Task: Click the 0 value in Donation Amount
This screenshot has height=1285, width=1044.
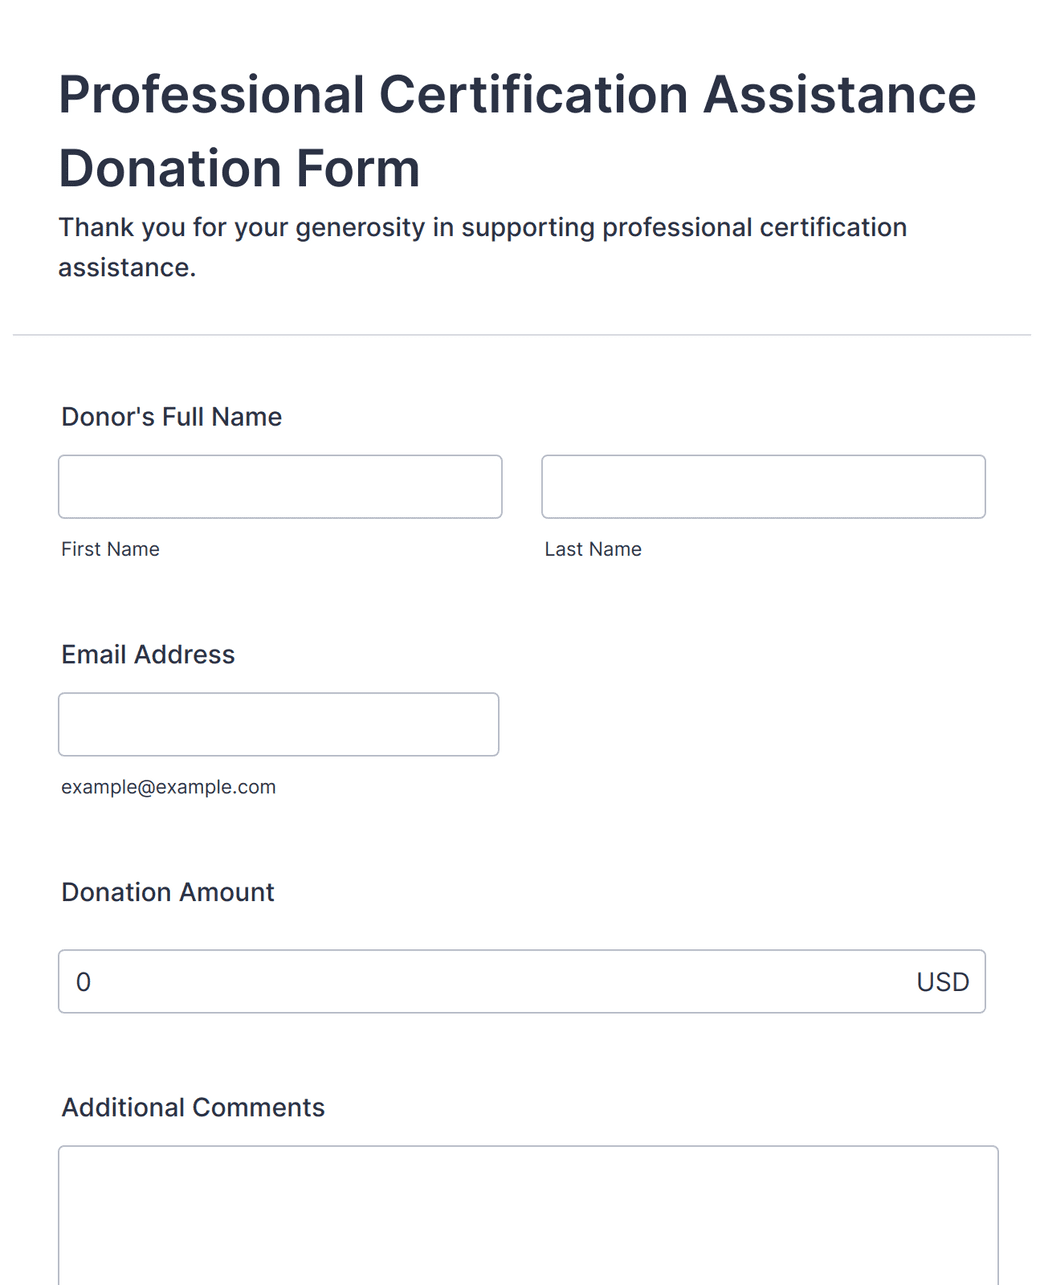Action: (x=84, y=982)
